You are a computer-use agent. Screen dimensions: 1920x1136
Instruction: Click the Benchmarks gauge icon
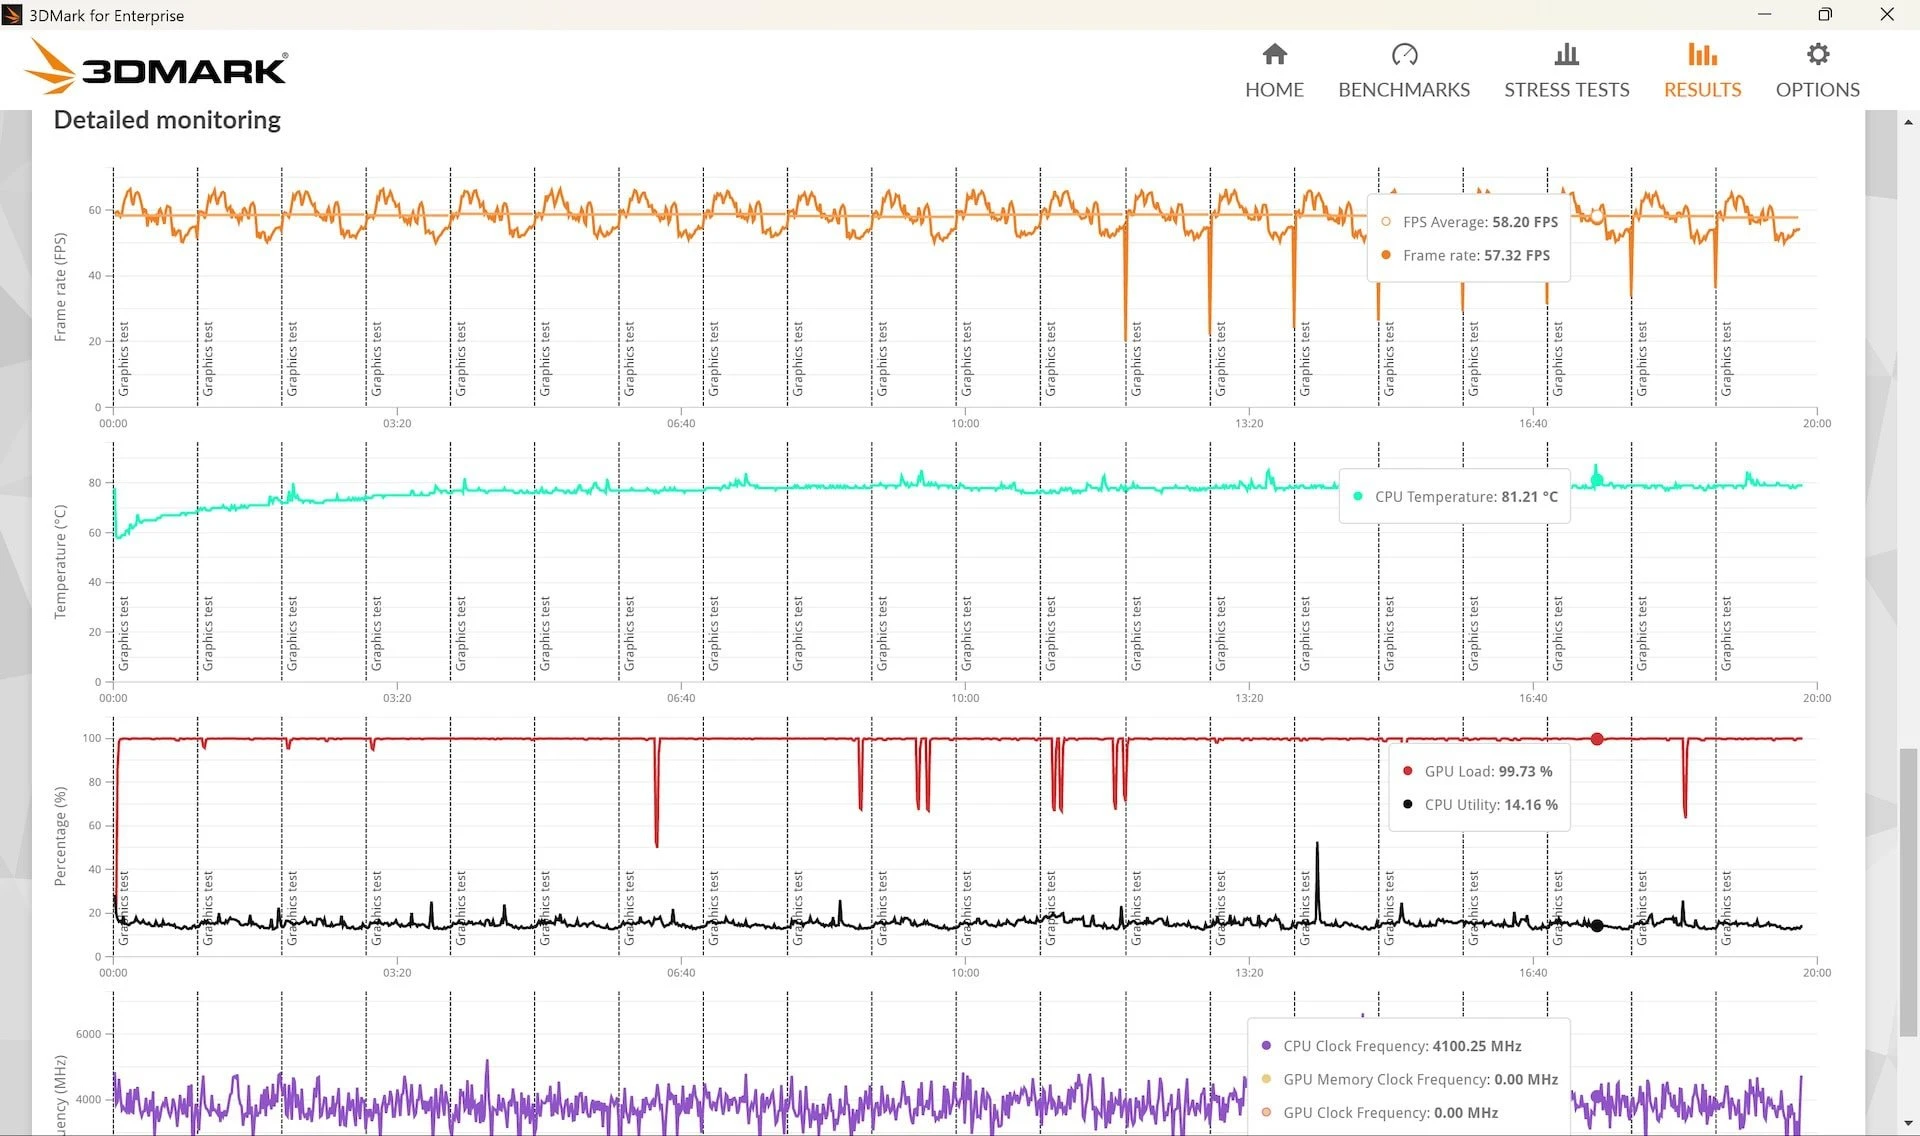pos(1404,54)
